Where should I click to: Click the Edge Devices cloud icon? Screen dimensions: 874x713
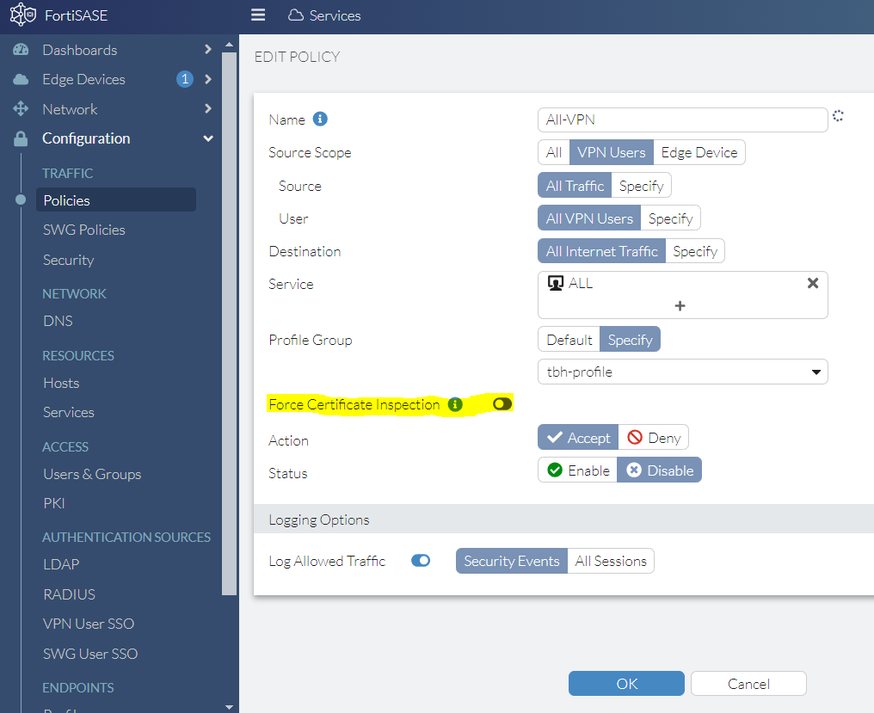point(21,79)
